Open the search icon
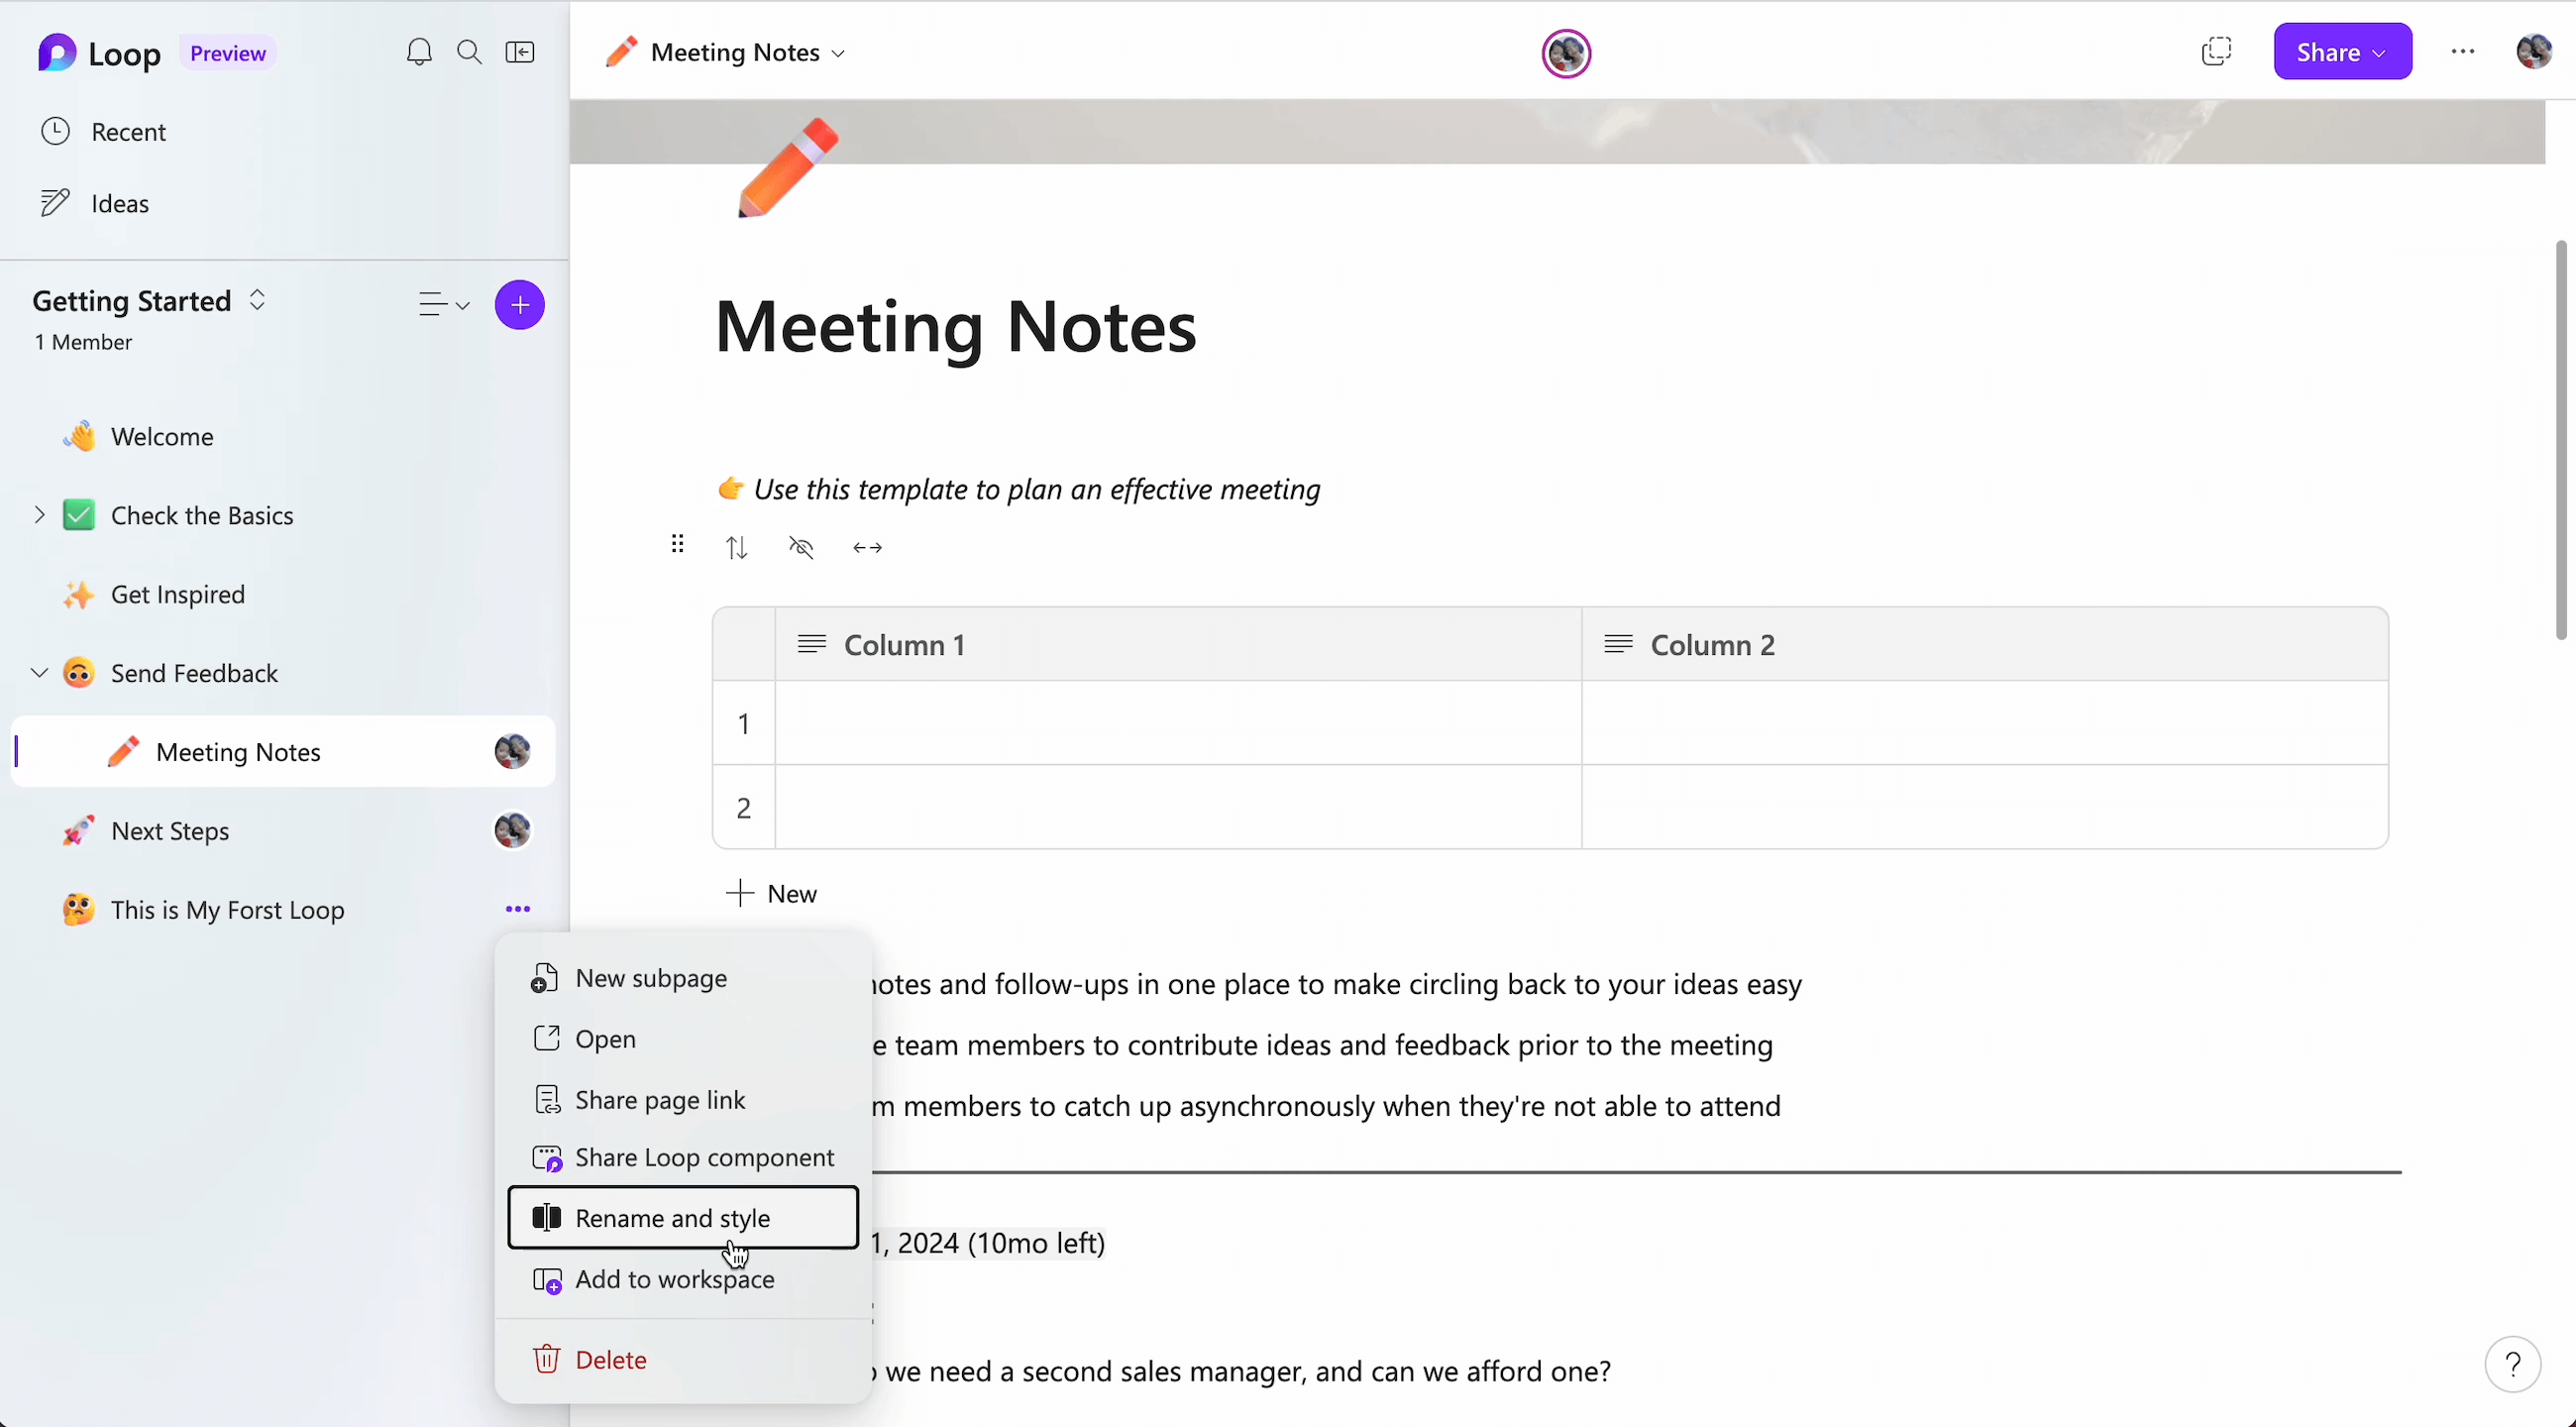 point(469,52)
